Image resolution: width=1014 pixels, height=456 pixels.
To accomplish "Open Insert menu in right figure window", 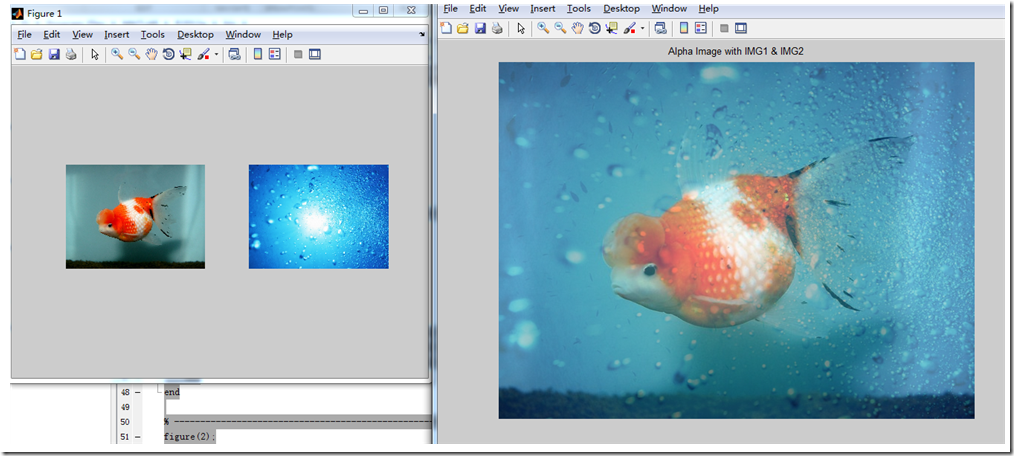I will [543, 8].
